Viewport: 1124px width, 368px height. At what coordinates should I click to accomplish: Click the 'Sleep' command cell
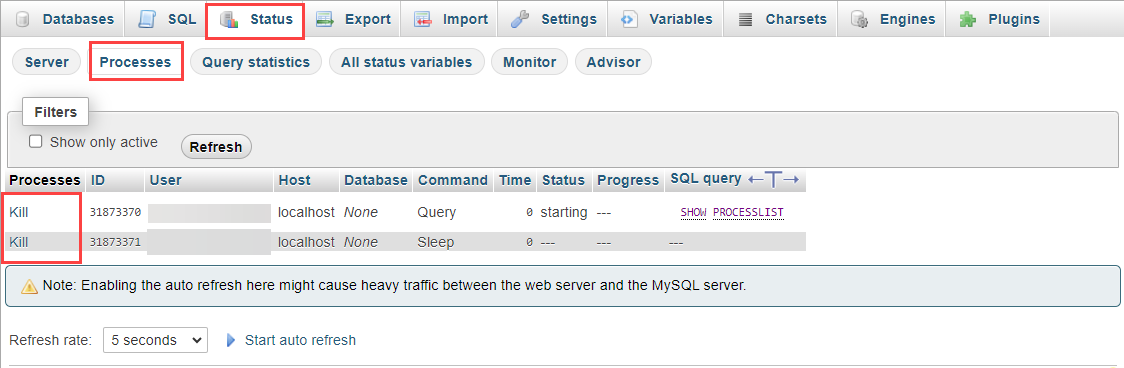point(436,242)
